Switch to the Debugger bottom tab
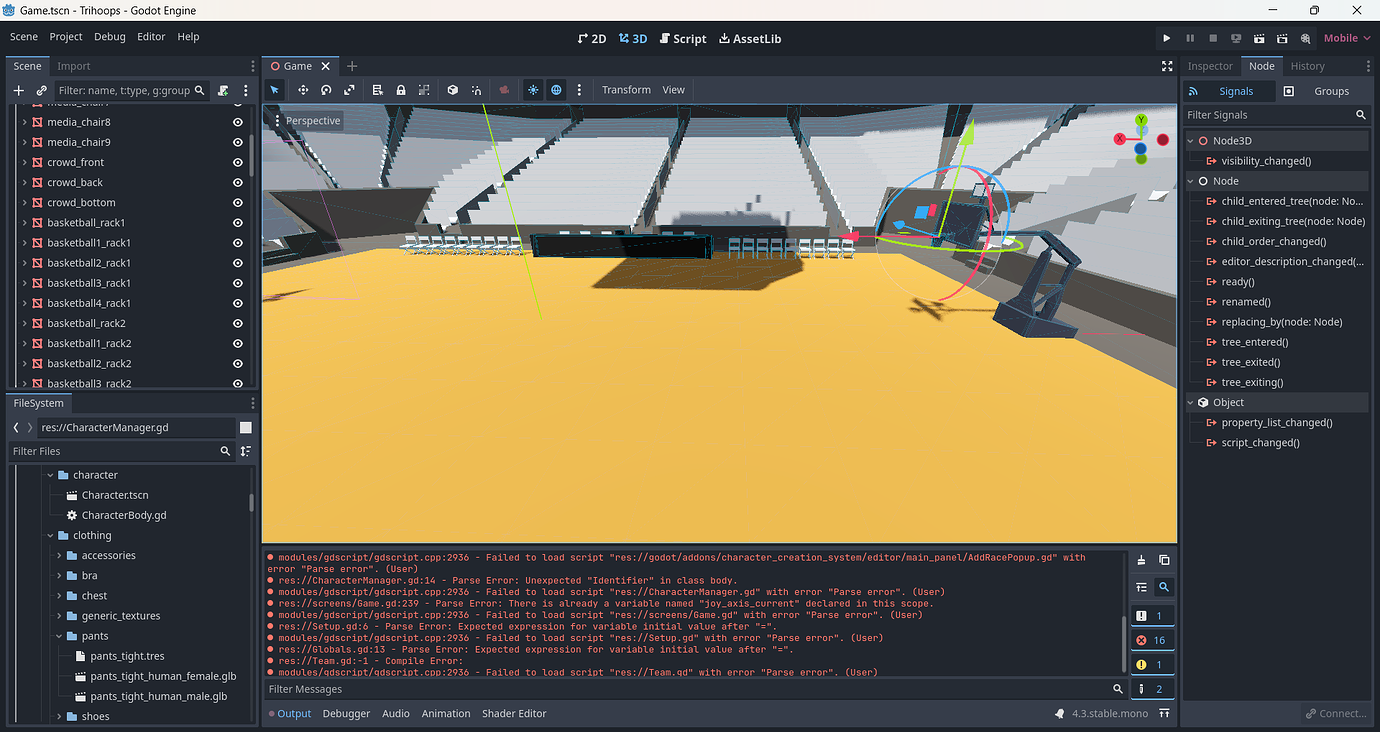This screenshot has width=1380, height=732. pos(346,713)
